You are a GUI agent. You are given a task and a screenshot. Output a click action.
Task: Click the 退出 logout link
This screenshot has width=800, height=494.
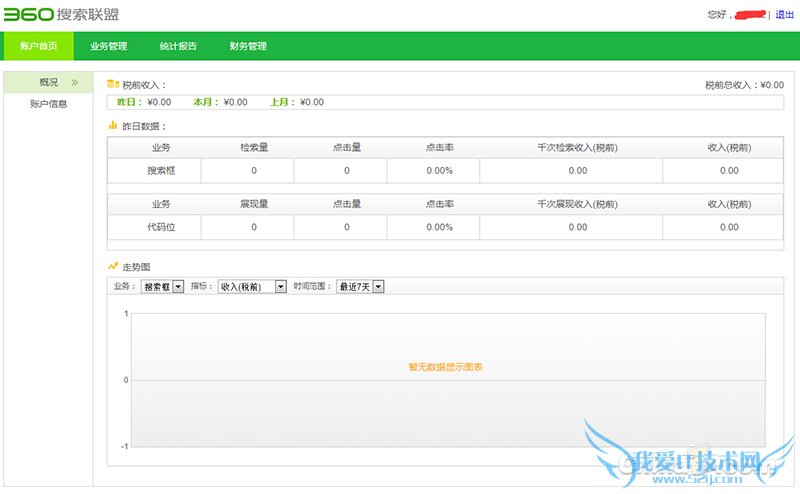coord(784,15)
